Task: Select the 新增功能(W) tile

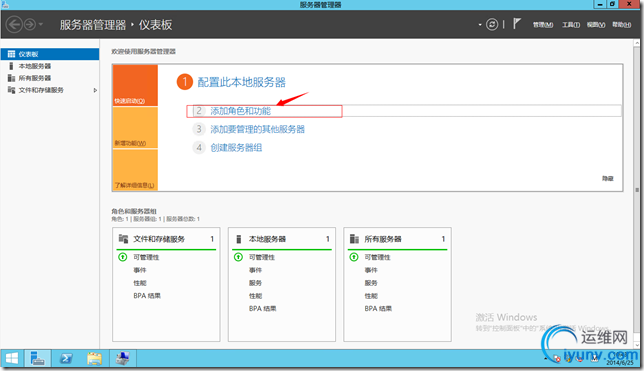Action: (135, 127)
